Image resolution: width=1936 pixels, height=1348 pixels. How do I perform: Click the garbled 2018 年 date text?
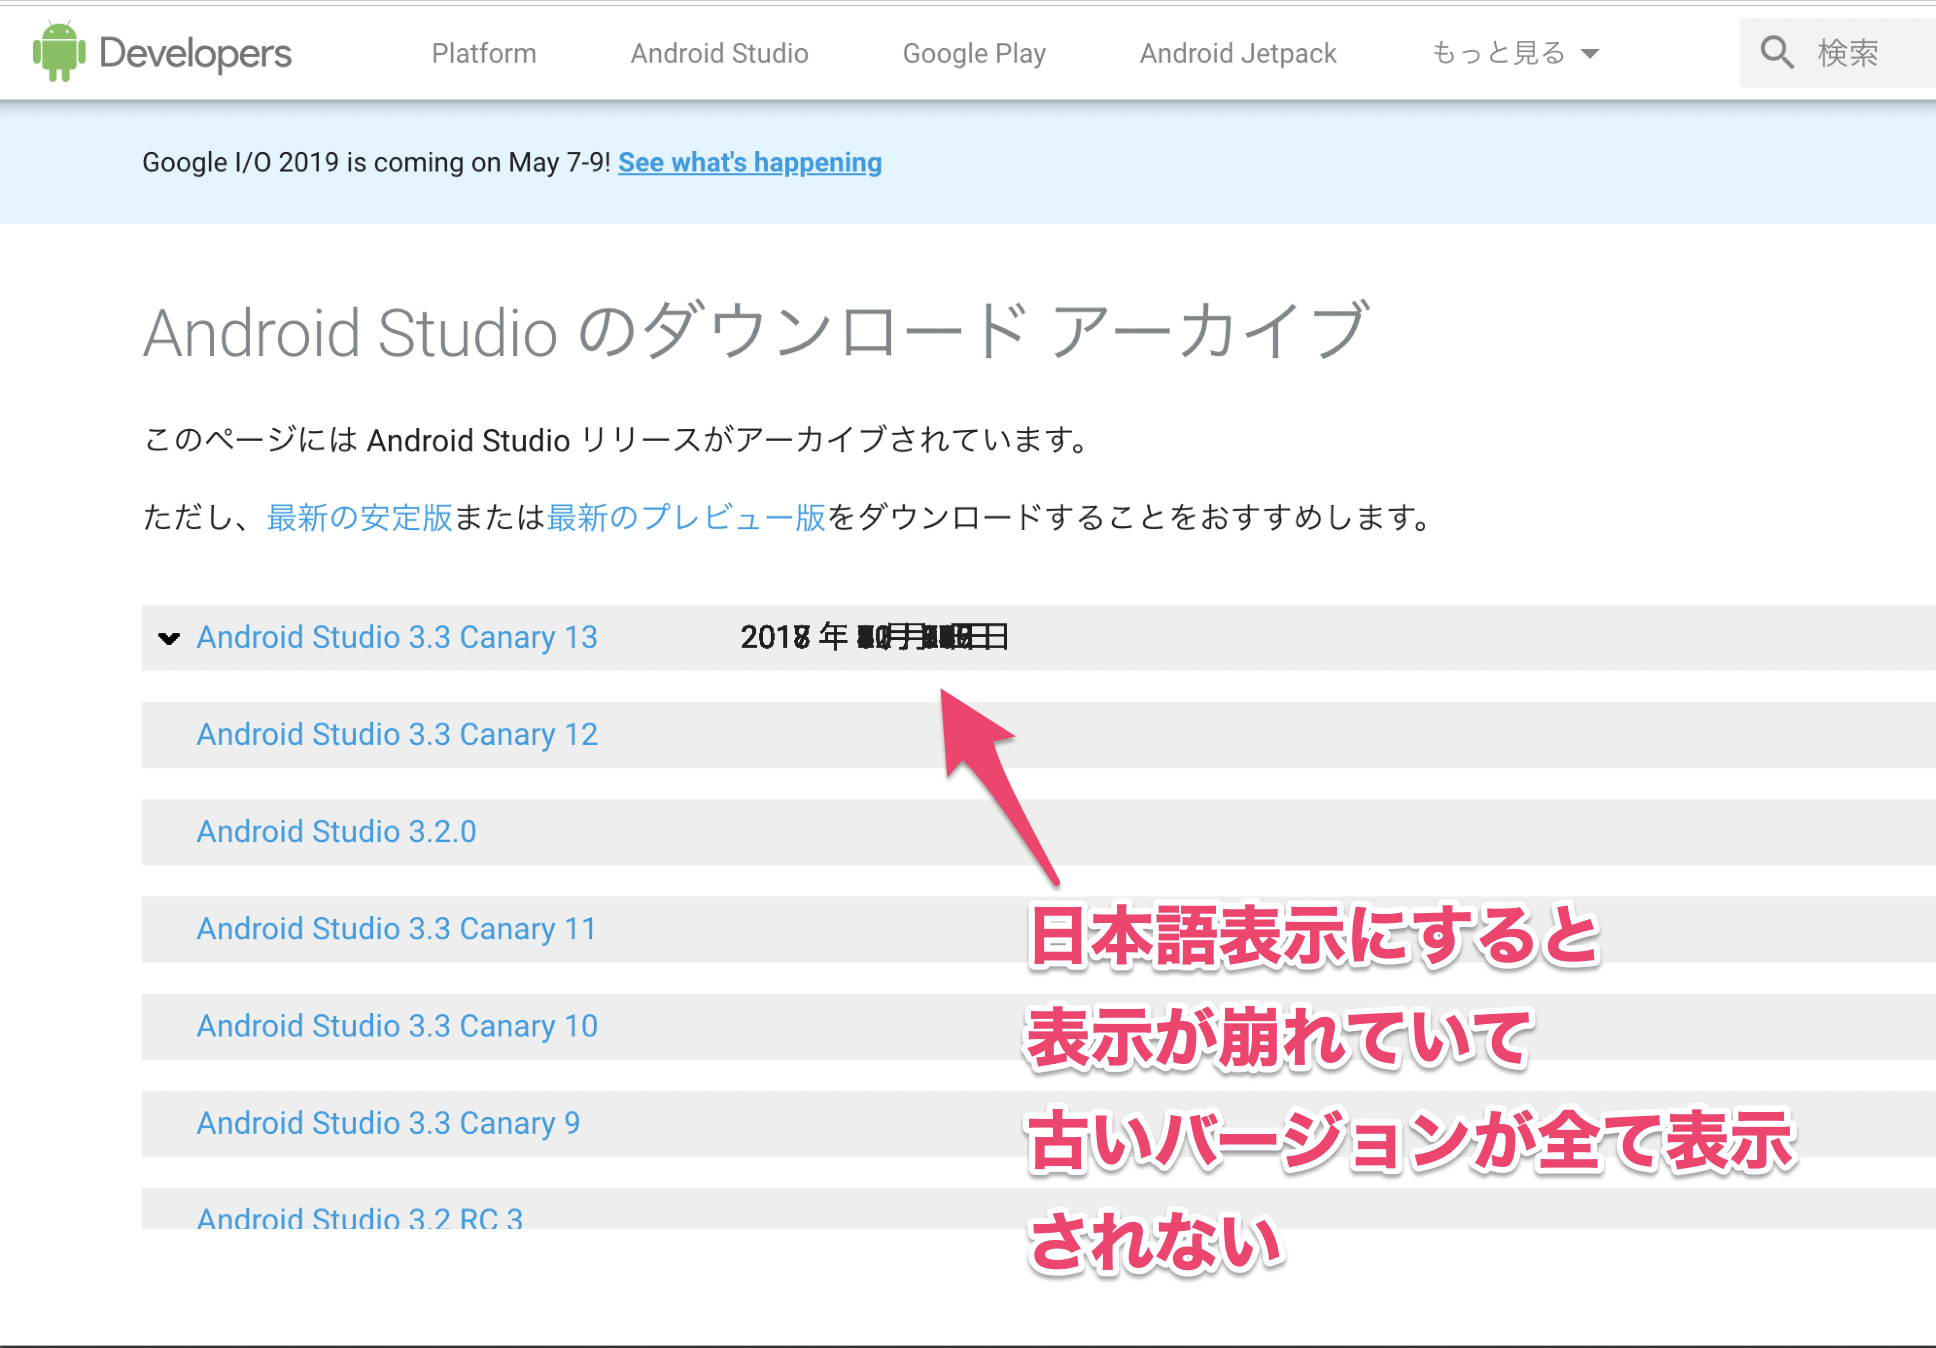(x=874, y=637)
